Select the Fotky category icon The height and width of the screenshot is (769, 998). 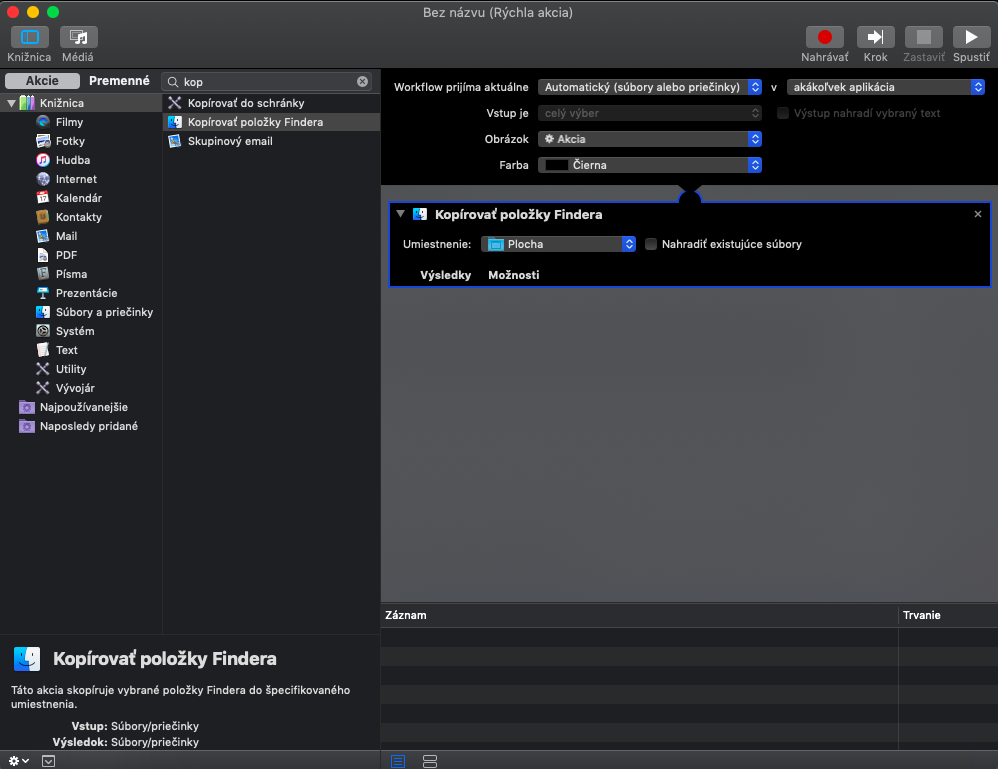pyautogui.click(x=43, y=141)
